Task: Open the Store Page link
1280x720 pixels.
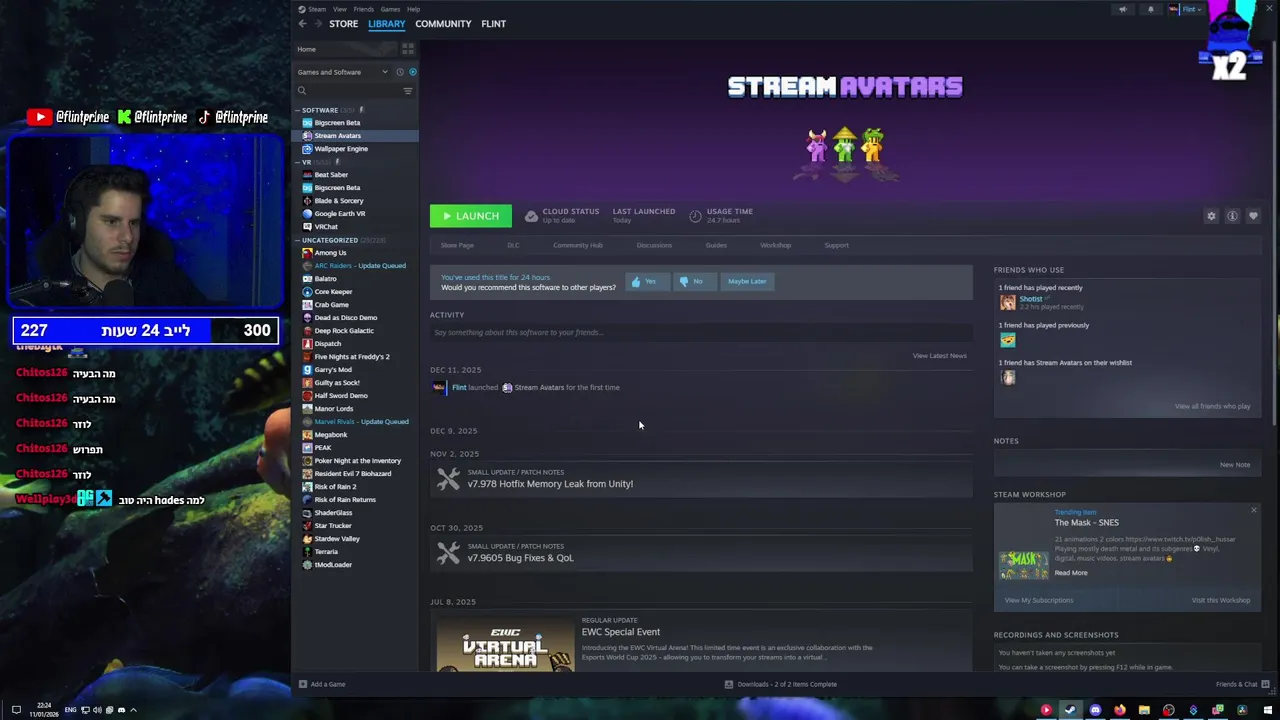Action: tap(457, 245)
